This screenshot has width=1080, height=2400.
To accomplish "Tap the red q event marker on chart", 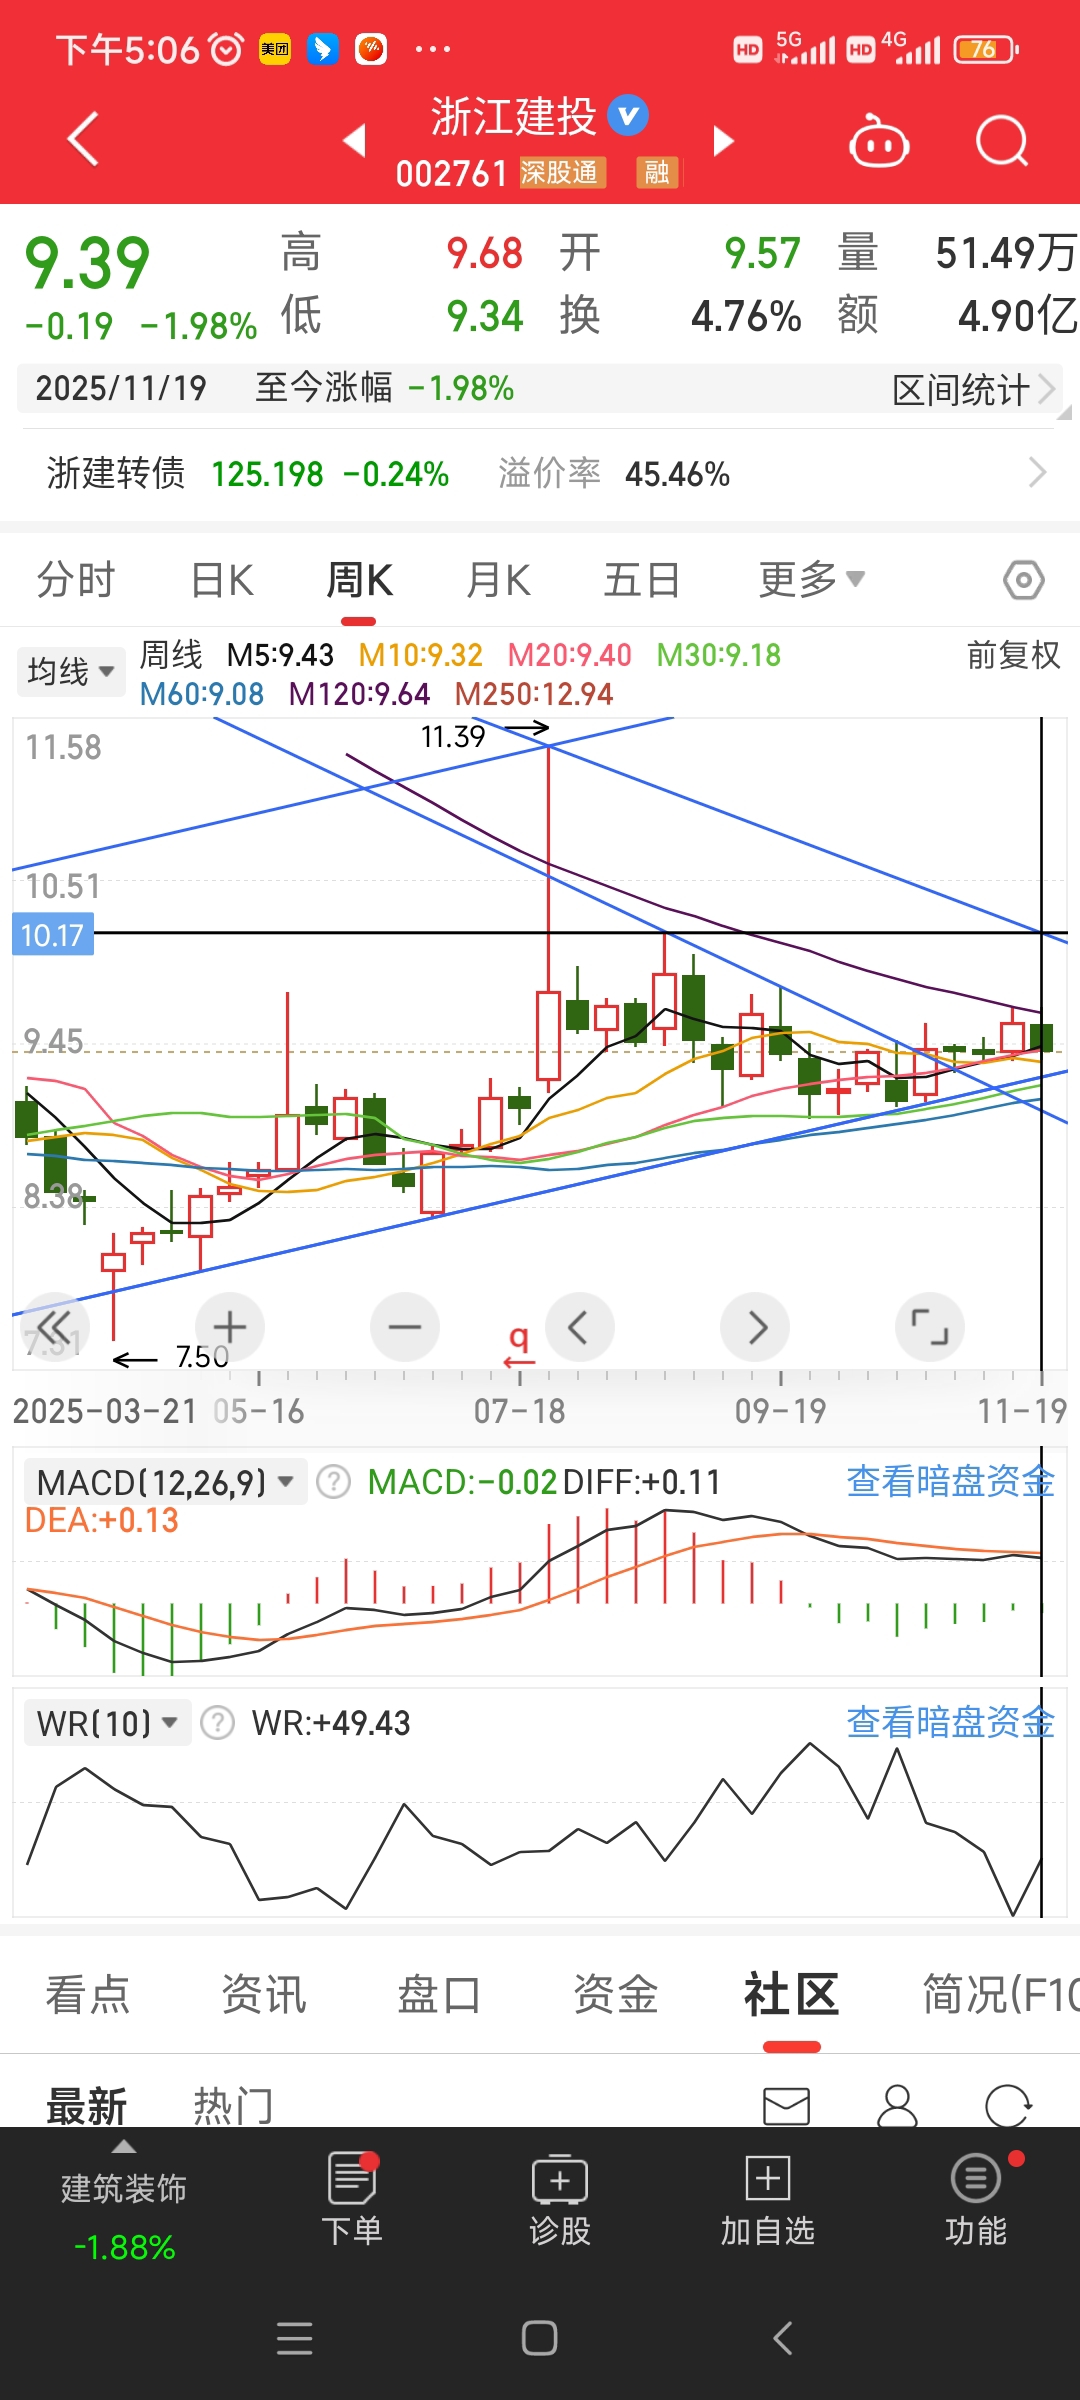I will click(519, 1345).
